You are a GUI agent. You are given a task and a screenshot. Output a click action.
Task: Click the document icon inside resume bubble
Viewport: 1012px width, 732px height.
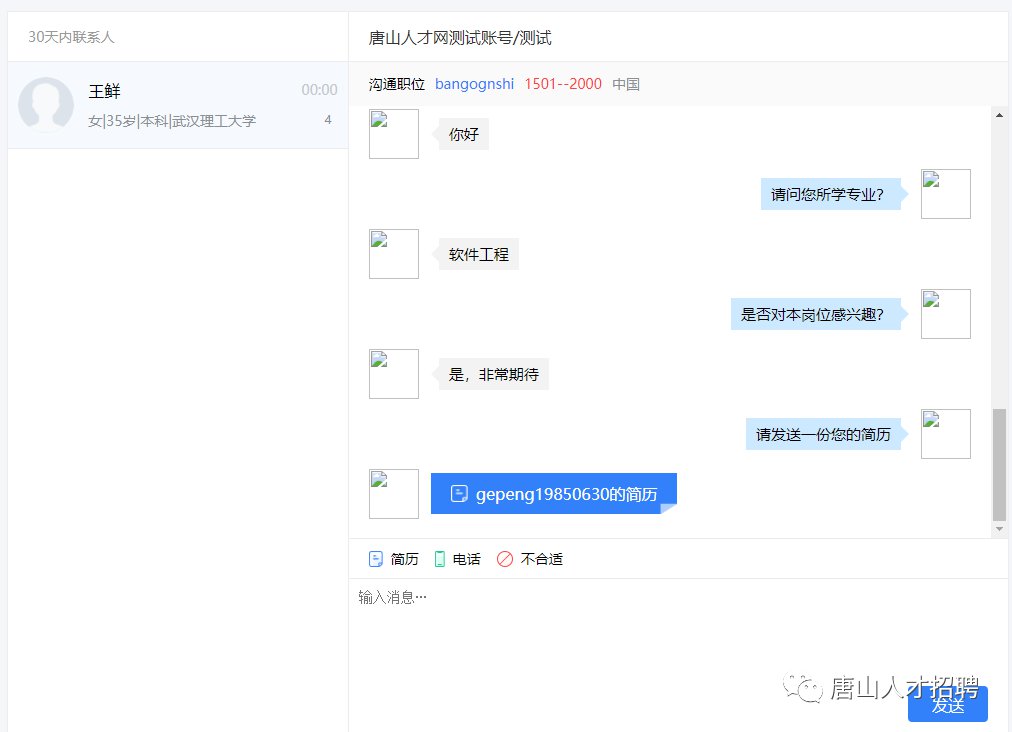point(459,494)
